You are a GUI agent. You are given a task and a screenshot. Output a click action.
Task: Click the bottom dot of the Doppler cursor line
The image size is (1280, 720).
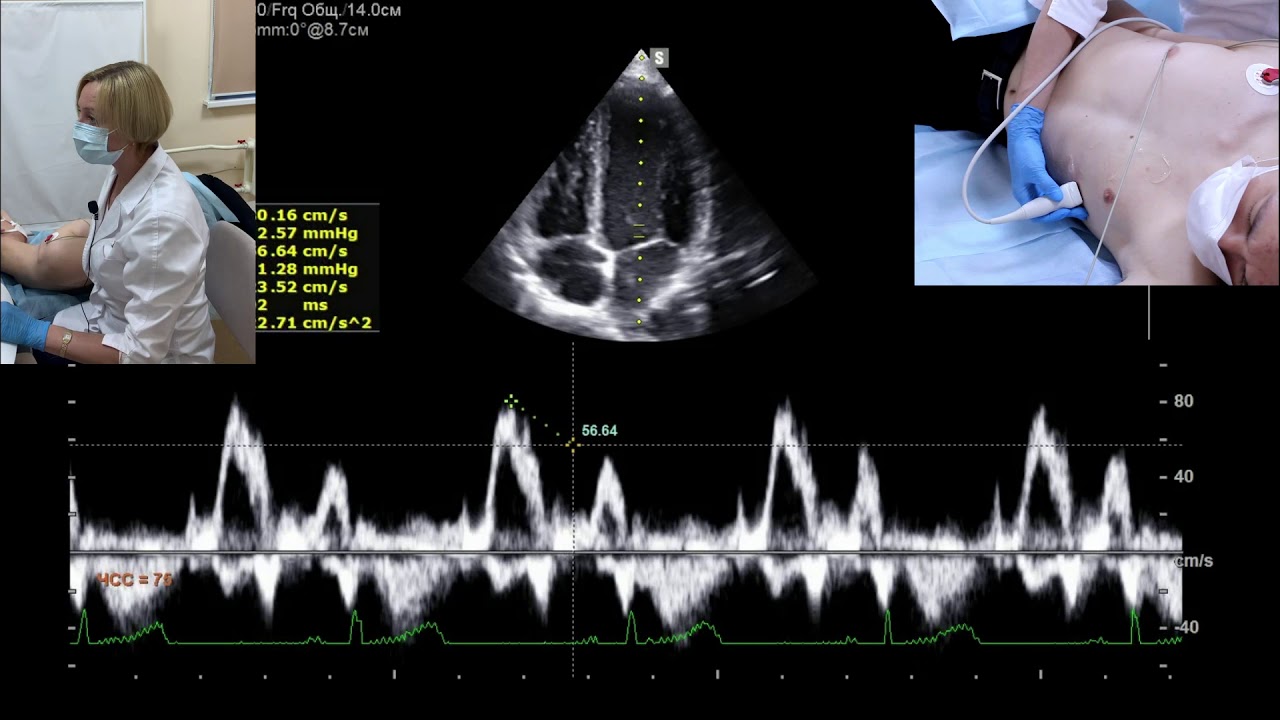tap(640, 322)
